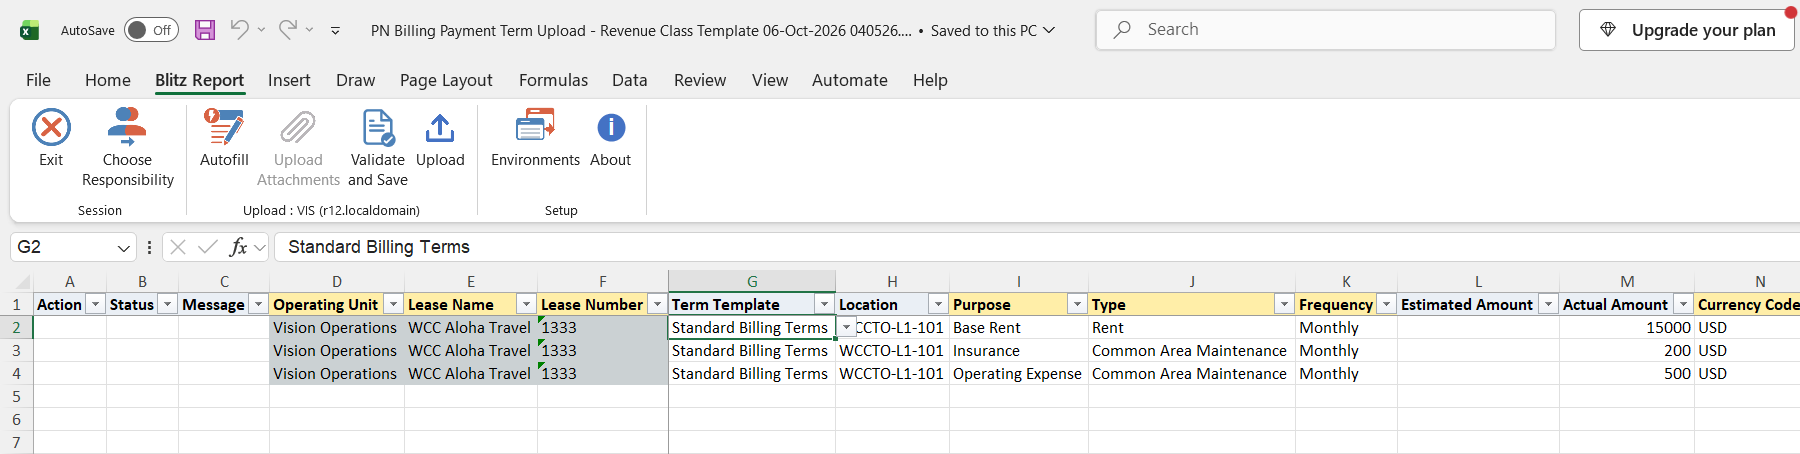Click Validate and Save
Viewport: 1800px width, 454px height.
point(378,148)
